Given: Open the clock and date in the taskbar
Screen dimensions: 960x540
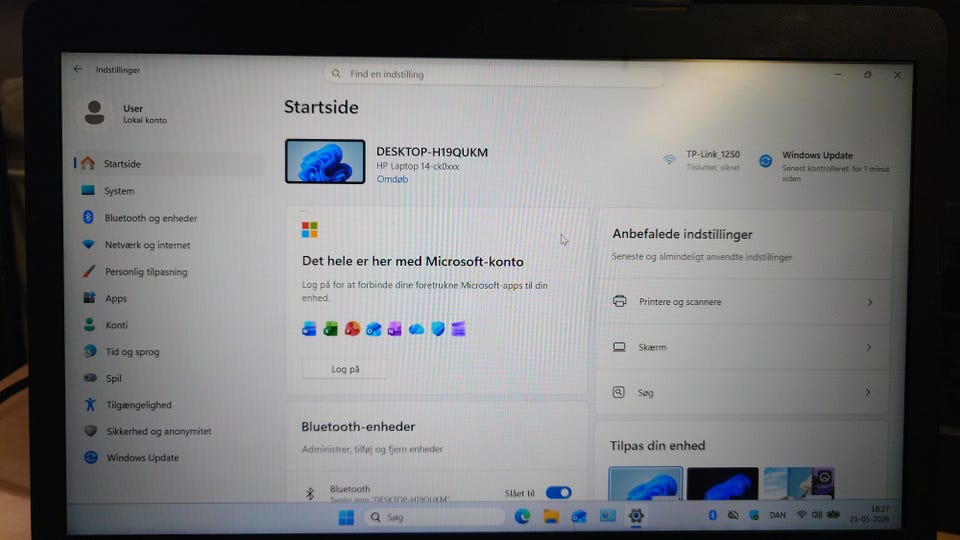Looking at the screenshot, I should coord(870,514).
